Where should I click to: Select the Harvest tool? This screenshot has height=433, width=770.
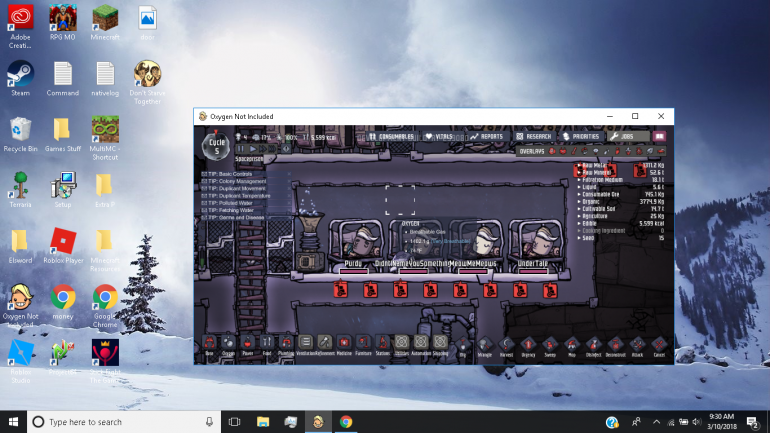tap(506, 346)
